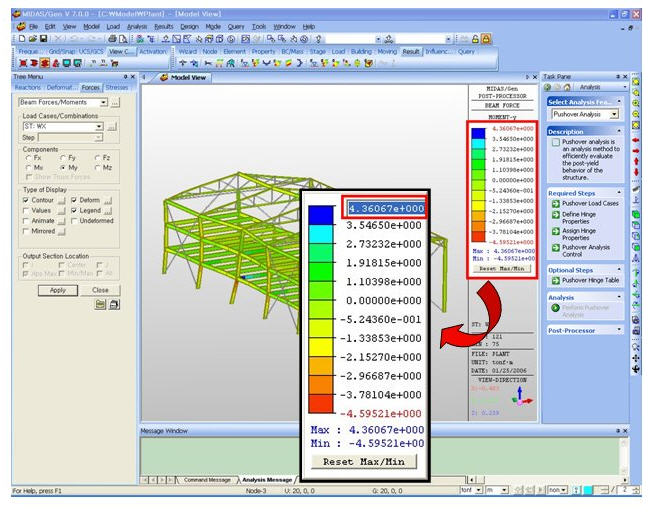Click the reactions arrow icon below Wizard tab

tap(183, 63)
